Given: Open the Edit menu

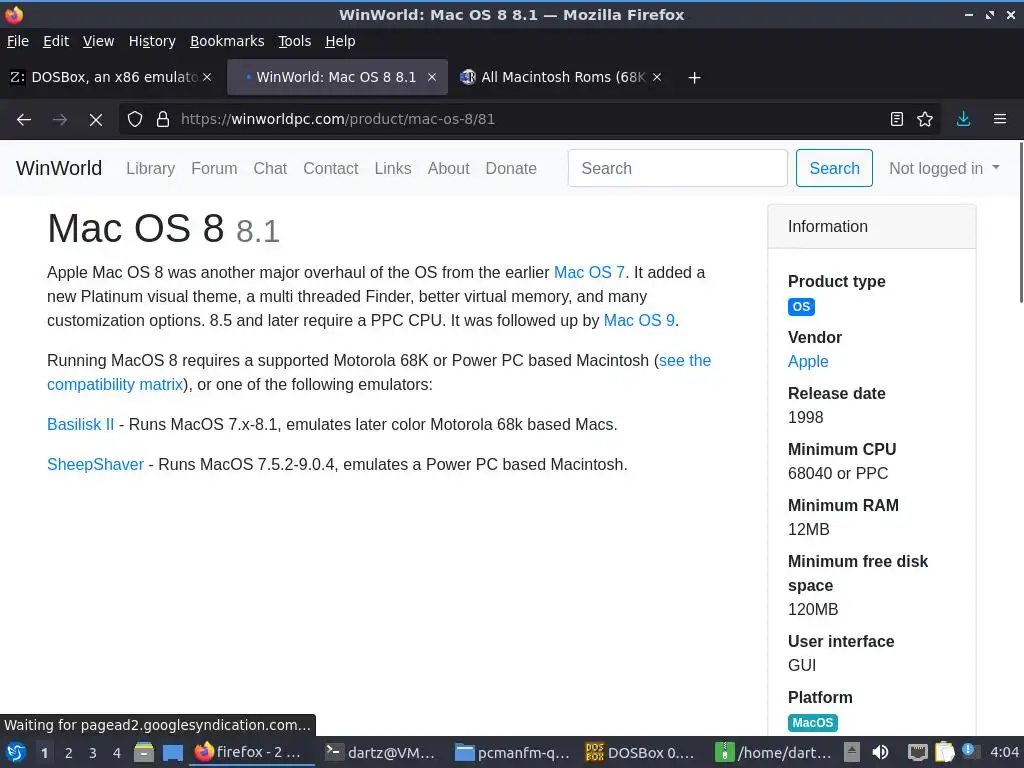Looking at the screenshot, I should point(56,41).
